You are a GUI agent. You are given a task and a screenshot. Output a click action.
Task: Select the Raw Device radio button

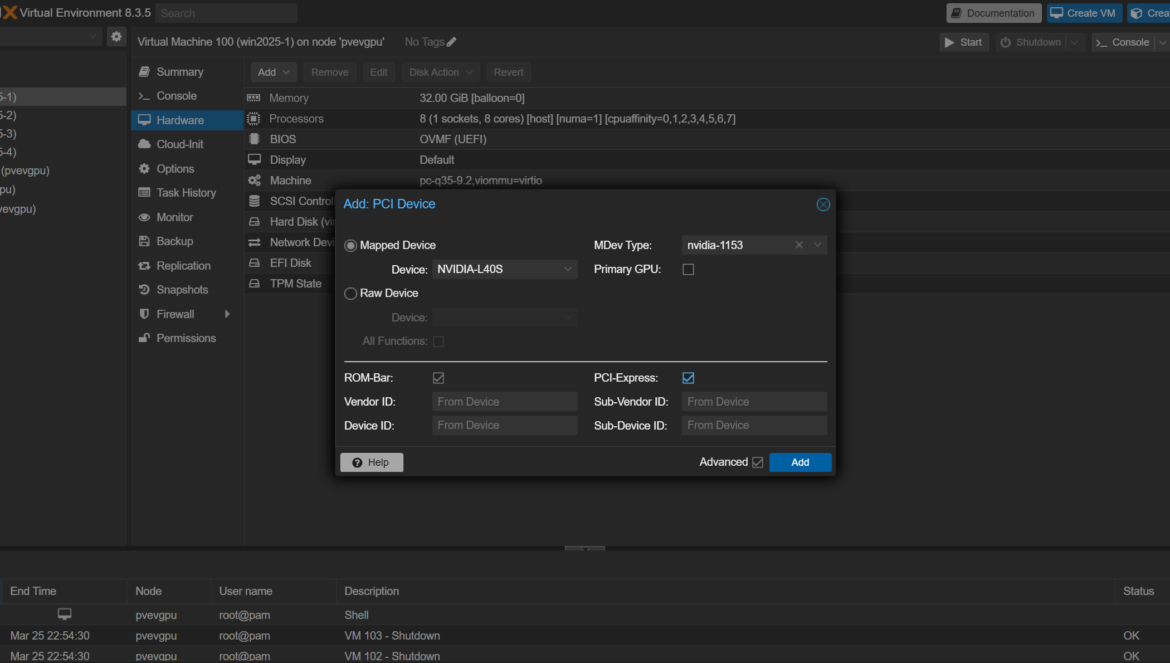[351, 294]
